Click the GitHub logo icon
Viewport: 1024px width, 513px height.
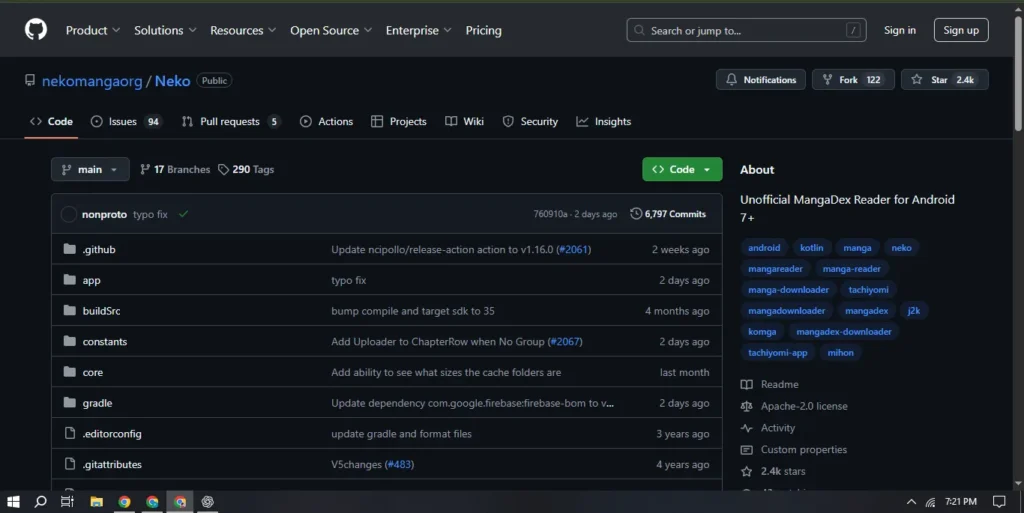pyautogui.click(x=36, y=30)
